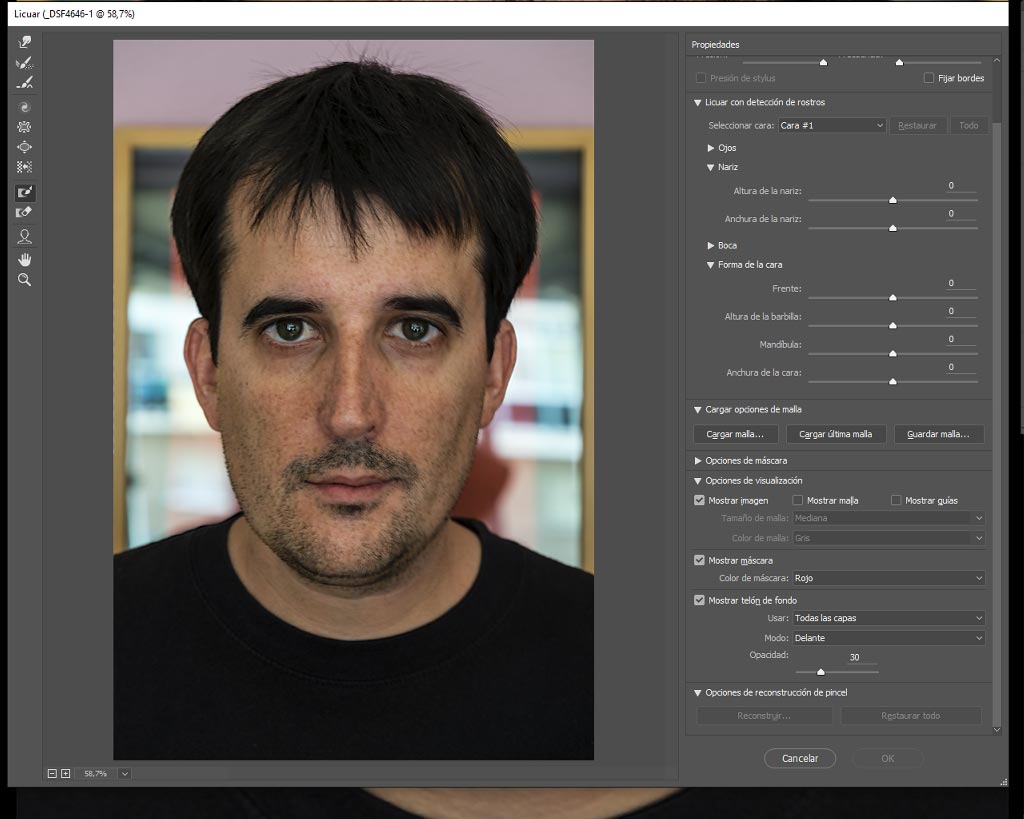Open the zoom percentage dropdown arrow

[124, 773]
